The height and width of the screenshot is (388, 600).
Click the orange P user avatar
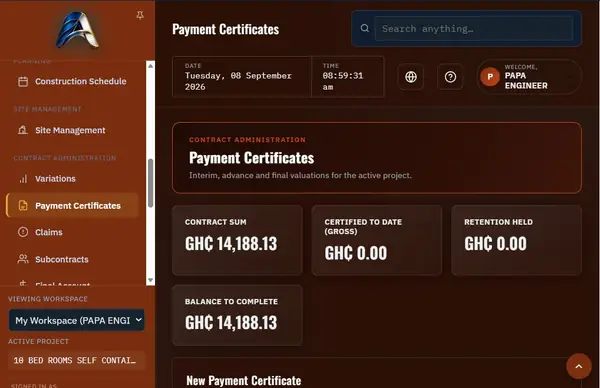(x=490, y=77)
